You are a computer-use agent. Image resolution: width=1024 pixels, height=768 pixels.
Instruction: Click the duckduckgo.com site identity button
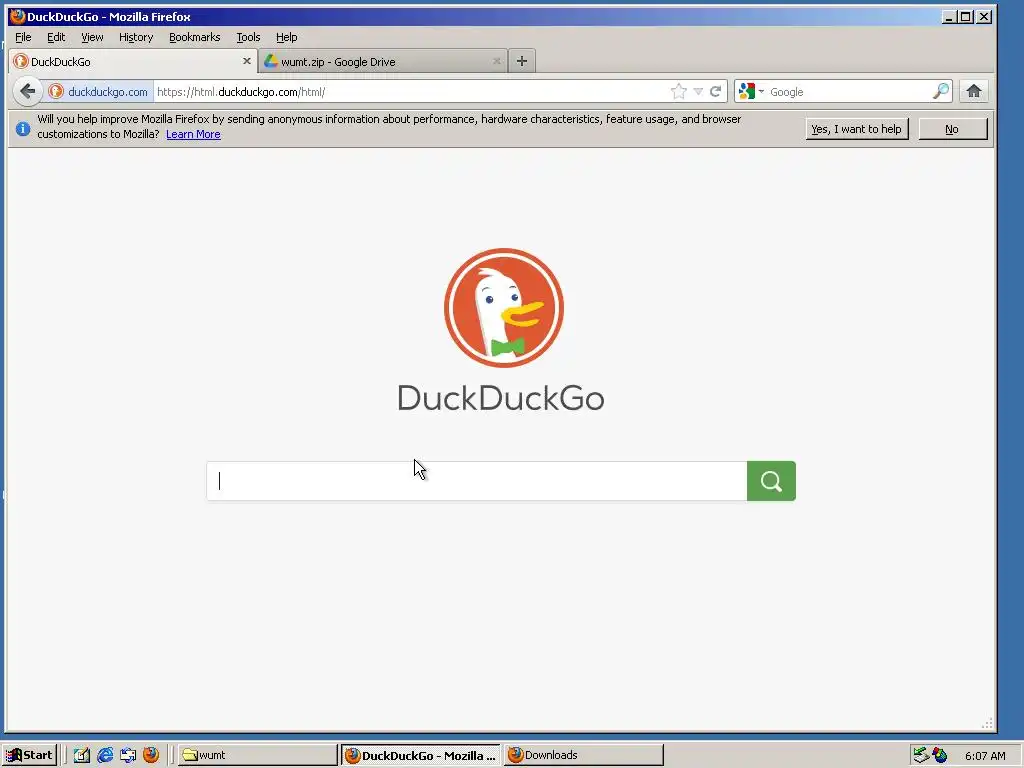point(99,91)
